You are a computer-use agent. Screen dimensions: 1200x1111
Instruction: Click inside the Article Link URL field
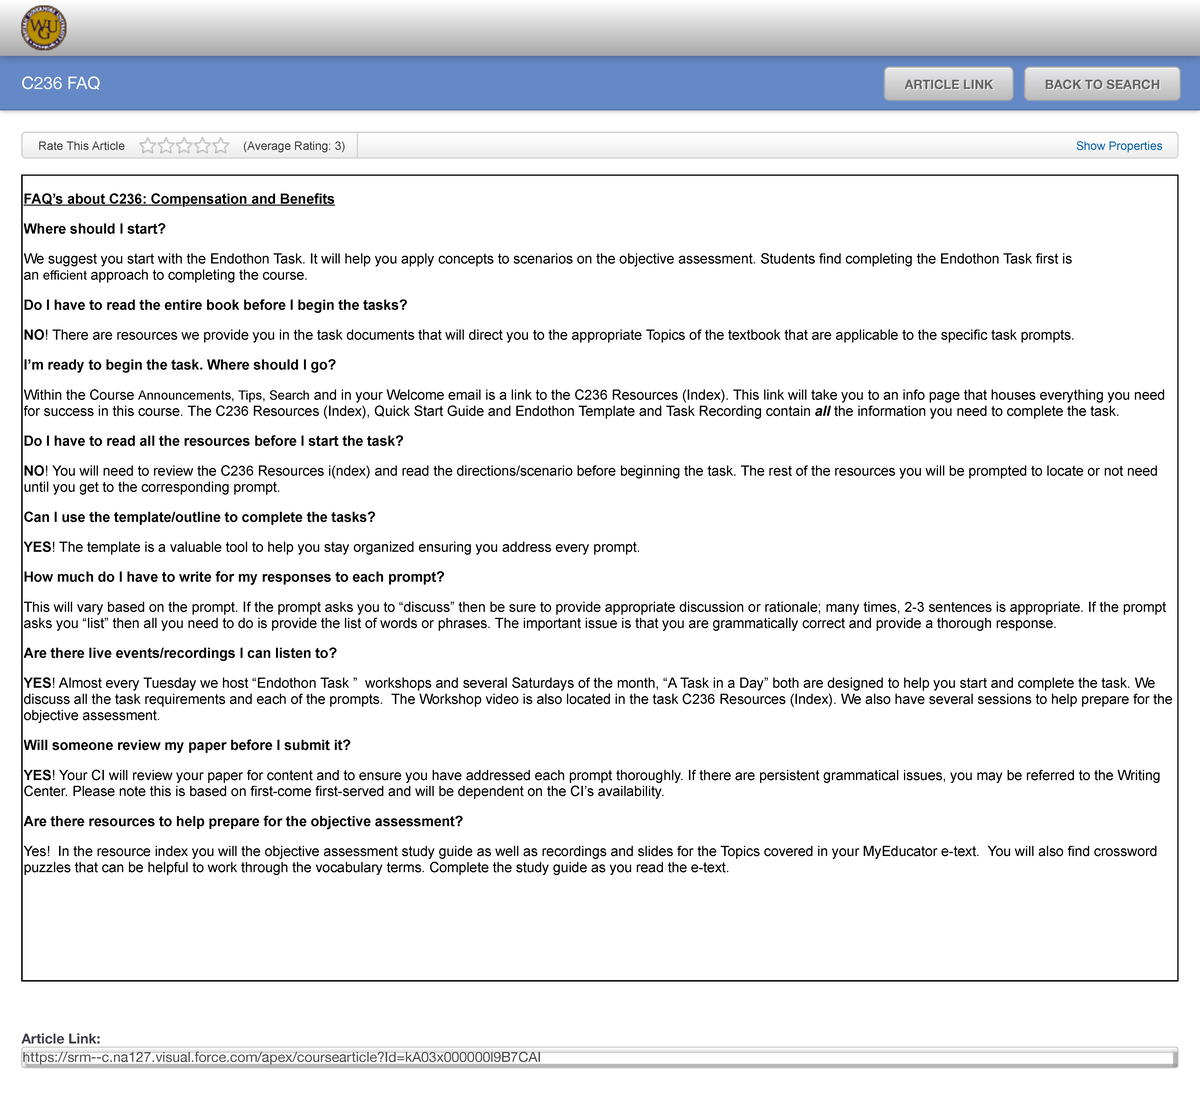[598, 1058]
